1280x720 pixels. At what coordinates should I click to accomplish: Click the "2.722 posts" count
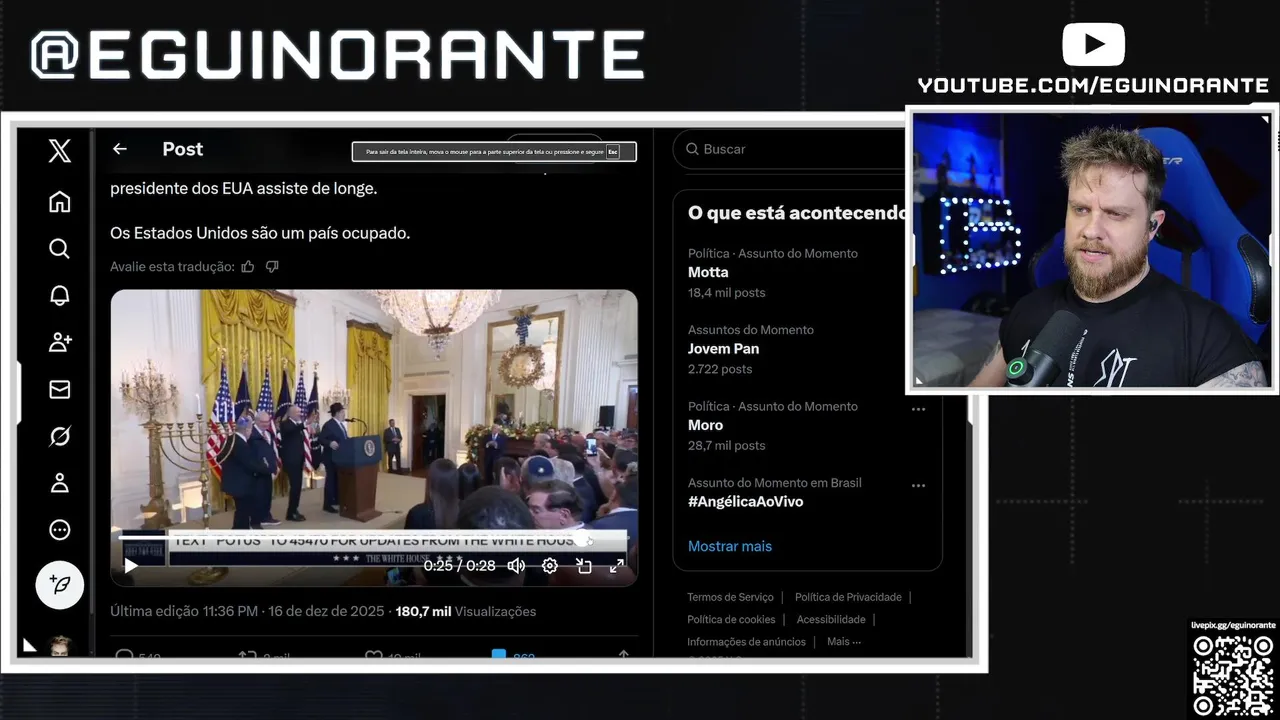(720, 369)
